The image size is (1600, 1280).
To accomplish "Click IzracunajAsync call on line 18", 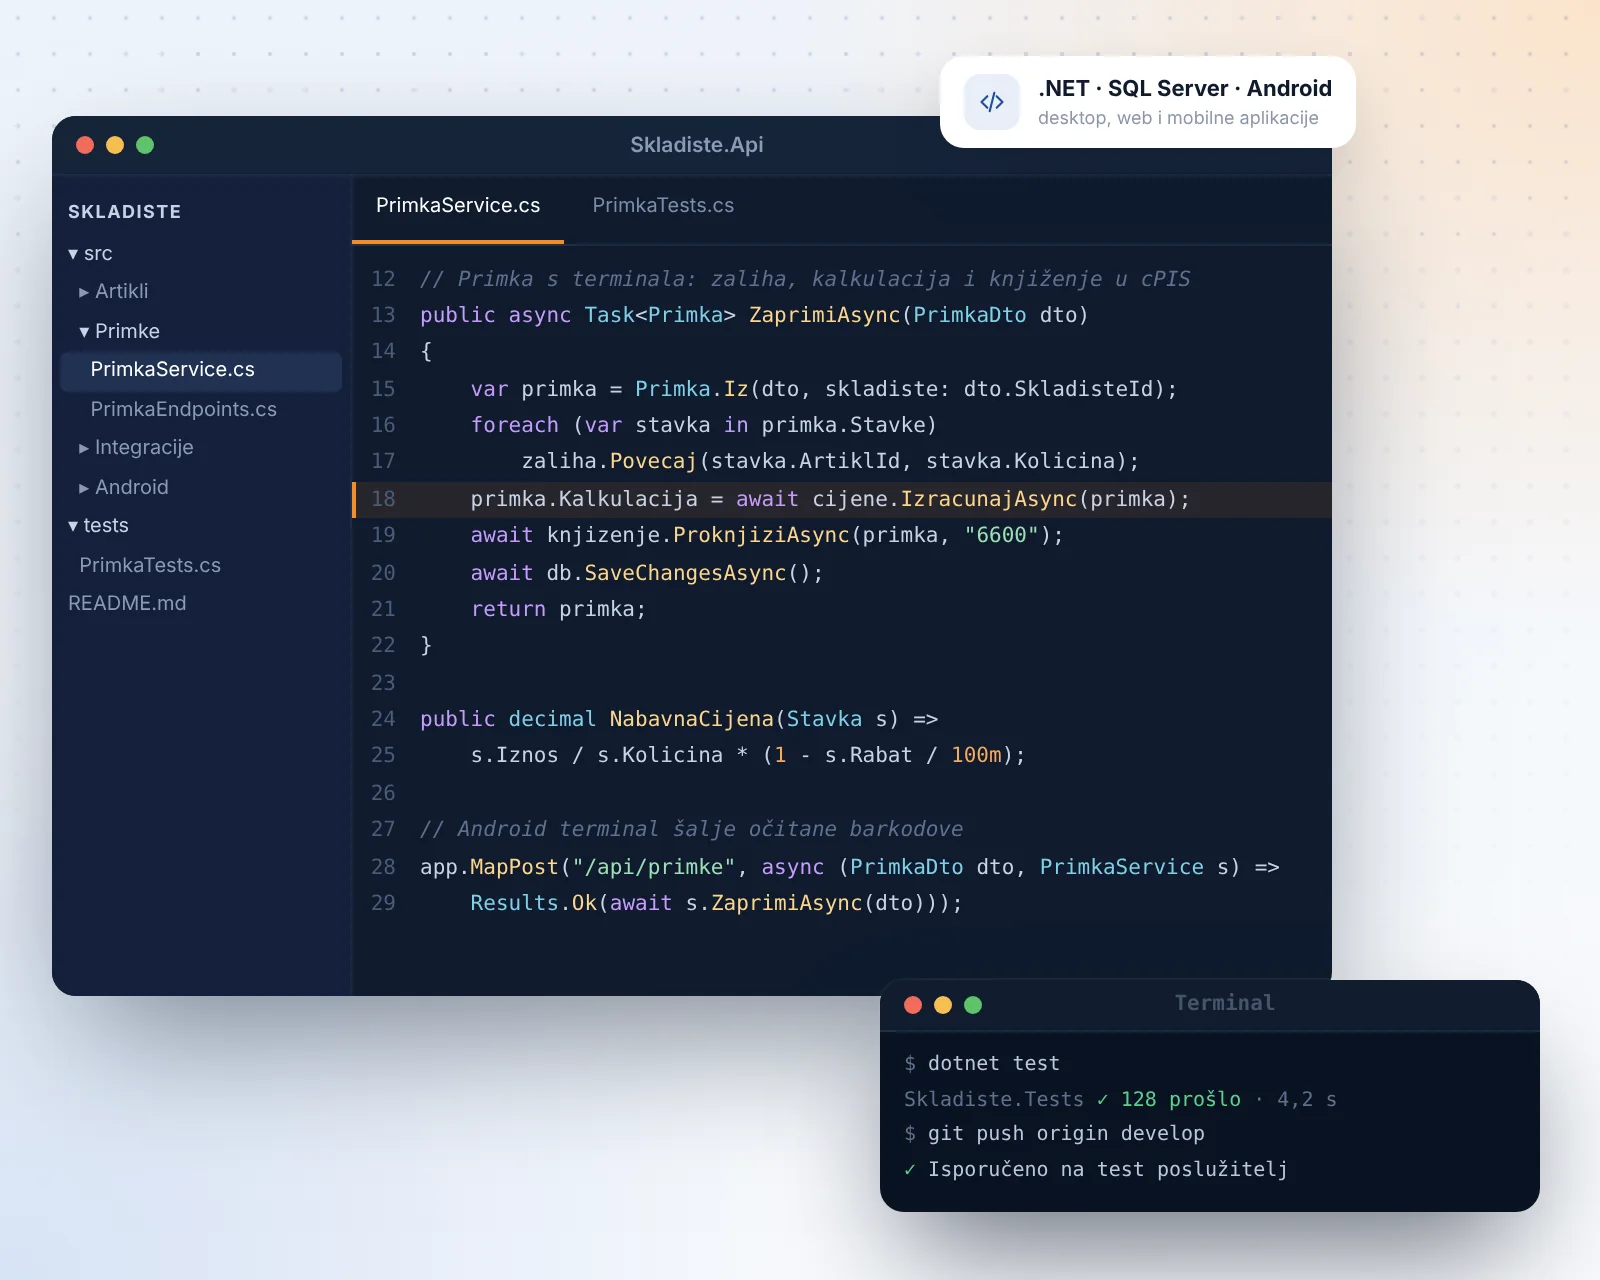I will [989, 499].
